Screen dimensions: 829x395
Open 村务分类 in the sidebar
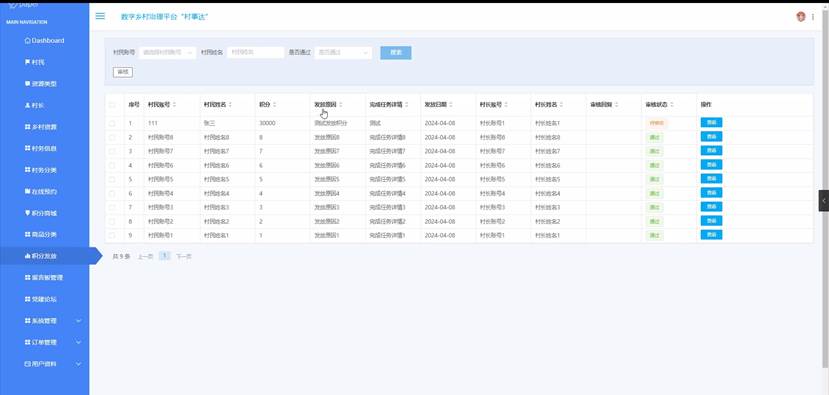[x=44, y=170]
